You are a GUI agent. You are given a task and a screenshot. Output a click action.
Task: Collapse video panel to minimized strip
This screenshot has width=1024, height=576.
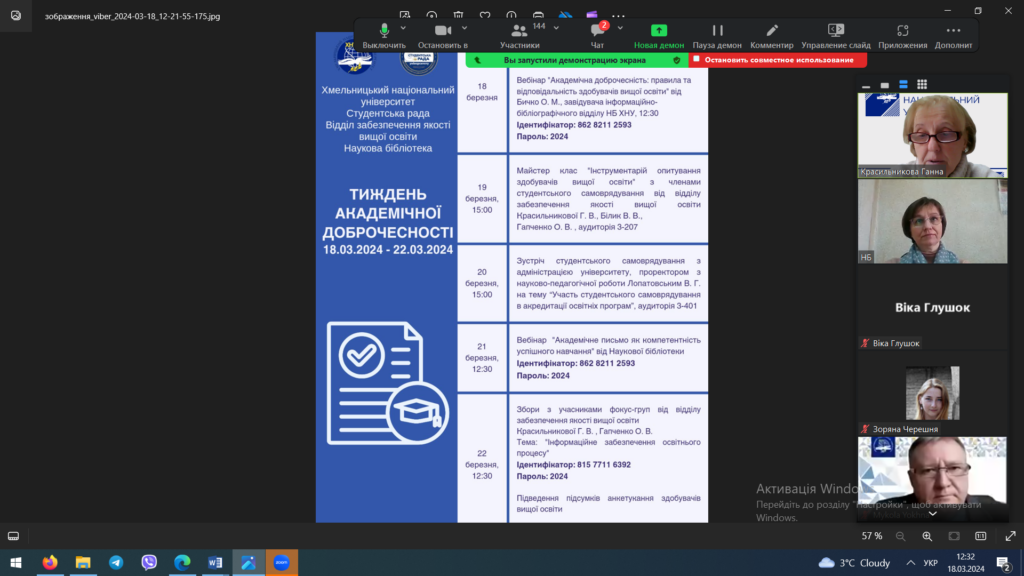tap(866, 85)
